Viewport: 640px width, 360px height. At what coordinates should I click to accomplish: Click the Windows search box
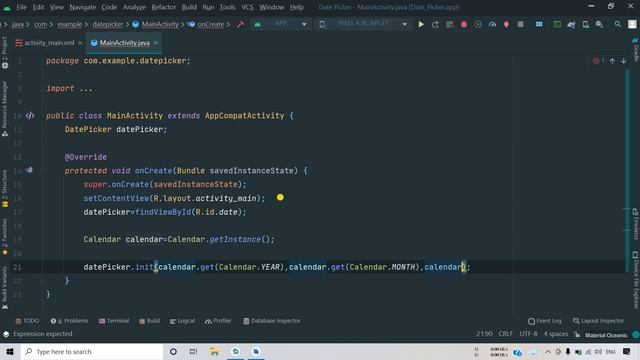92,351
